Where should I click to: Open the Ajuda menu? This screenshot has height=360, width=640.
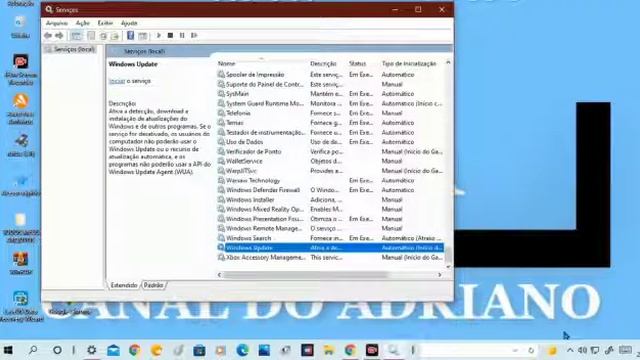(x=129, y=23)
